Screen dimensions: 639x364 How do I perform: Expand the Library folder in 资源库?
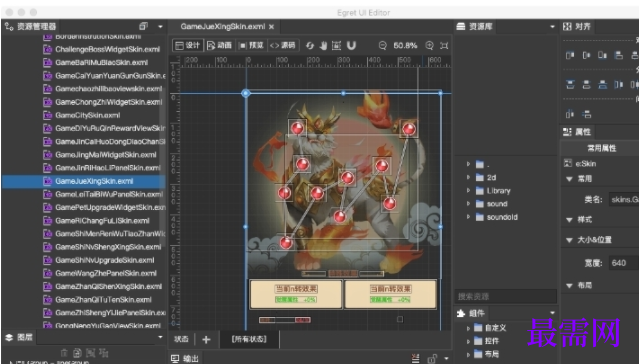coord(468,190)
